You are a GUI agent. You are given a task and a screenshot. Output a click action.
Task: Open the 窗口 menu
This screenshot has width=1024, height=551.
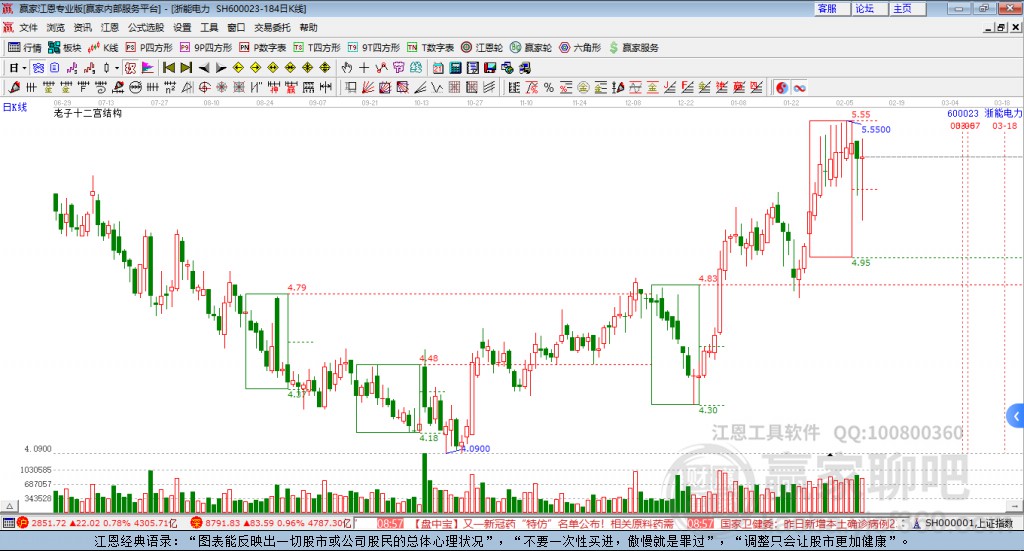236,27
